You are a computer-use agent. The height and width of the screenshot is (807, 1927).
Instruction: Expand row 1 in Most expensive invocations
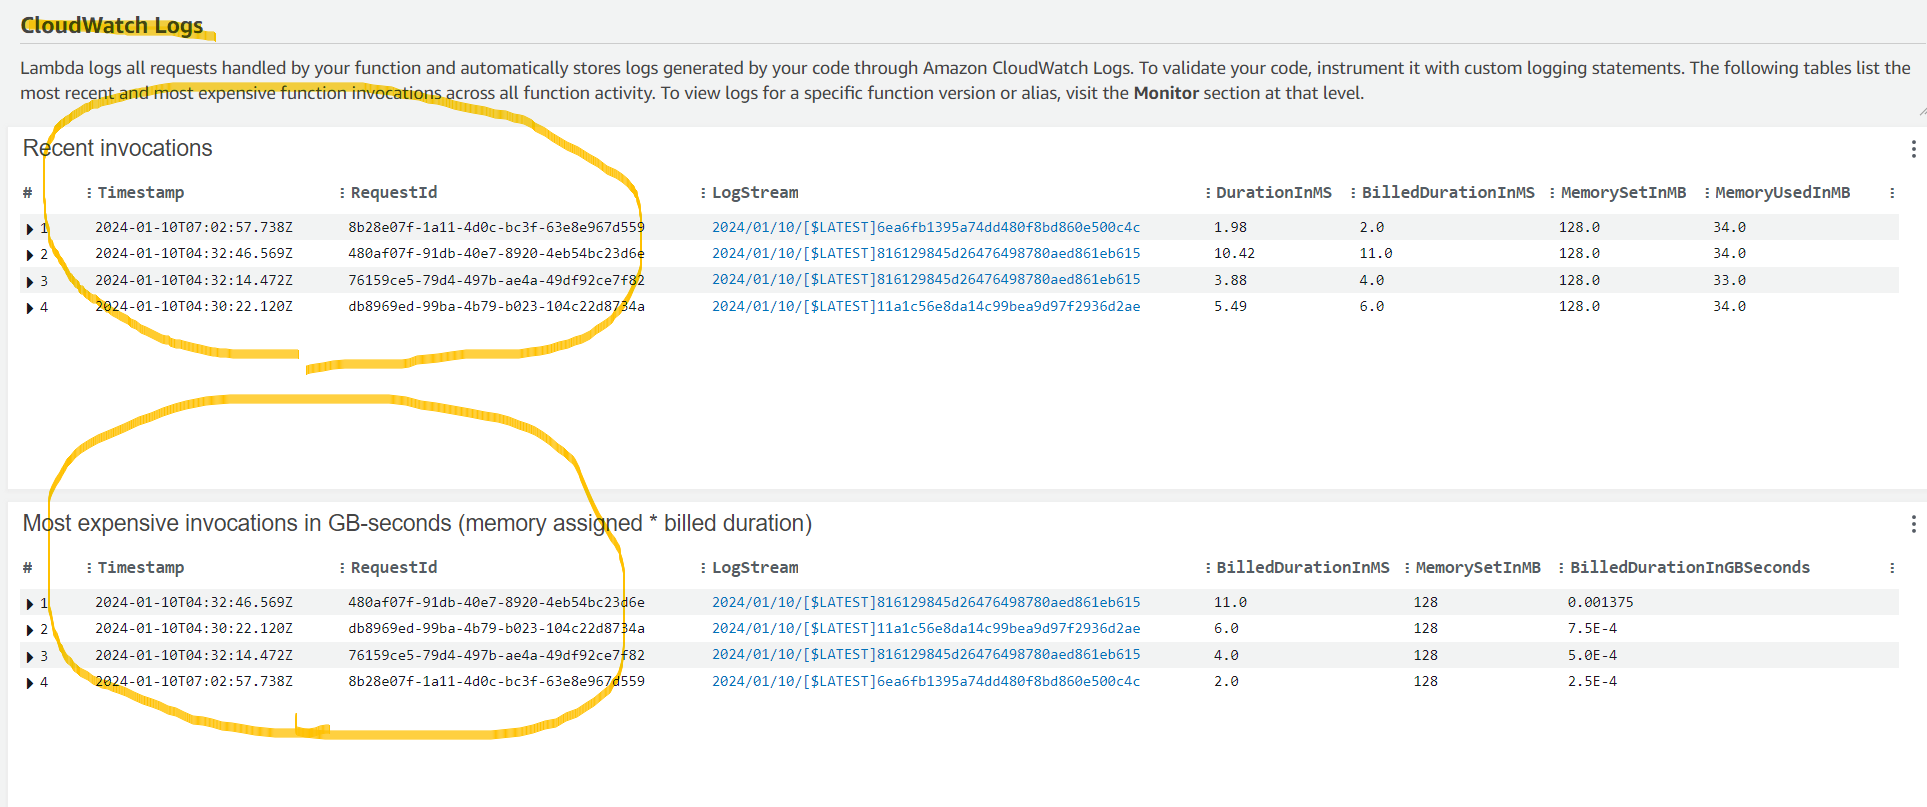29,604
